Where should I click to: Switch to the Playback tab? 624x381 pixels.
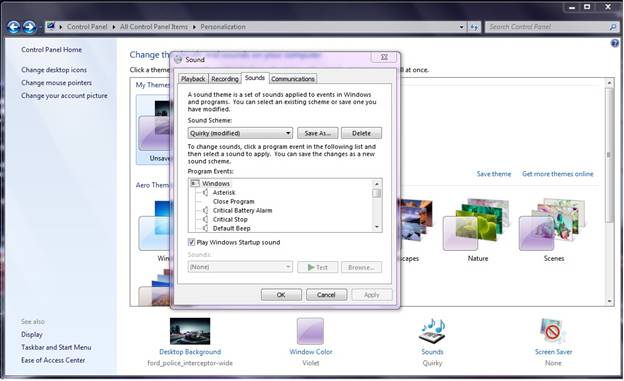click(x=193, y=79)
